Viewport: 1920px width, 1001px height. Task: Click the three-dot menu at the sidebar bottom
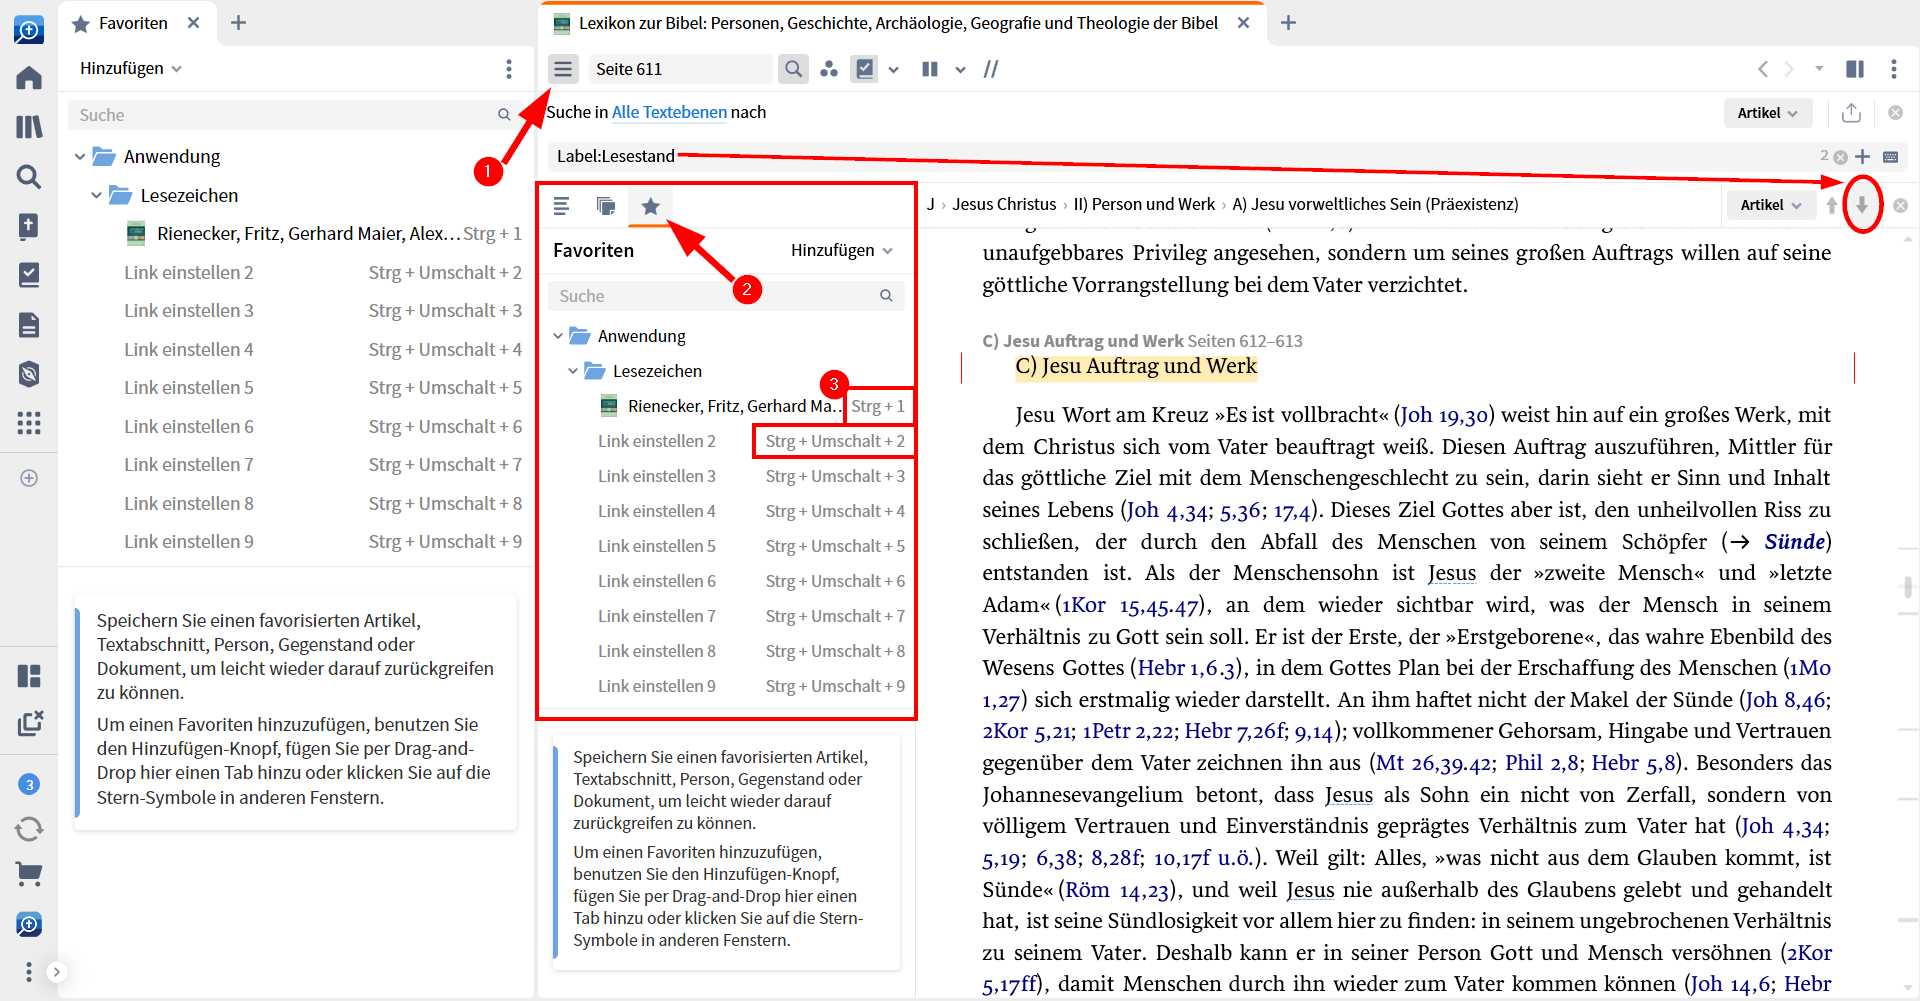tap(29, 972)
